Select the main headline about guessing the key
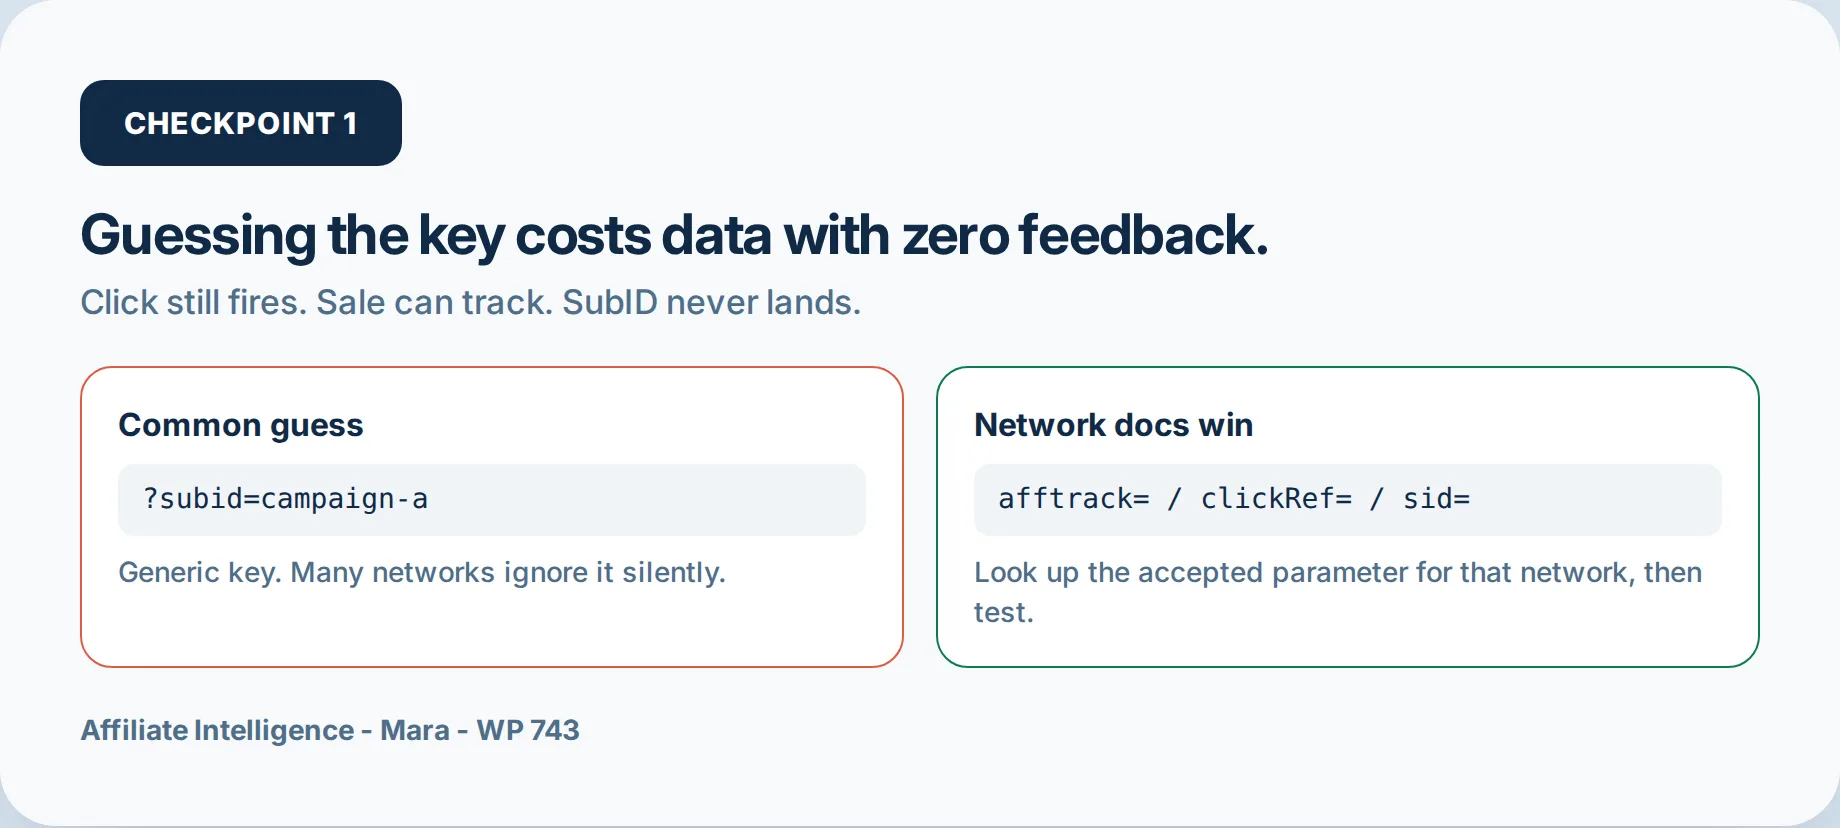 click(x=674, y=236)
